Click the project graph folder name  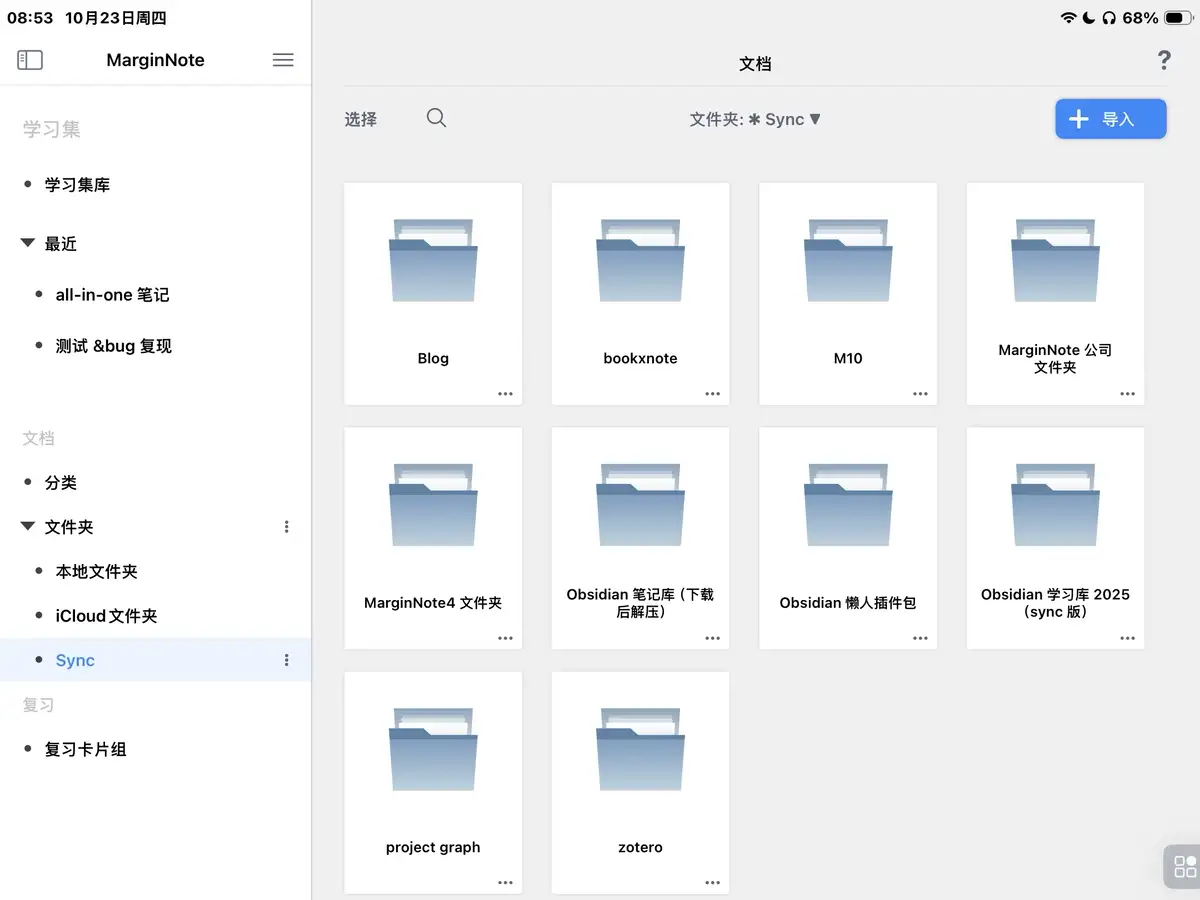tap(433, 847)
